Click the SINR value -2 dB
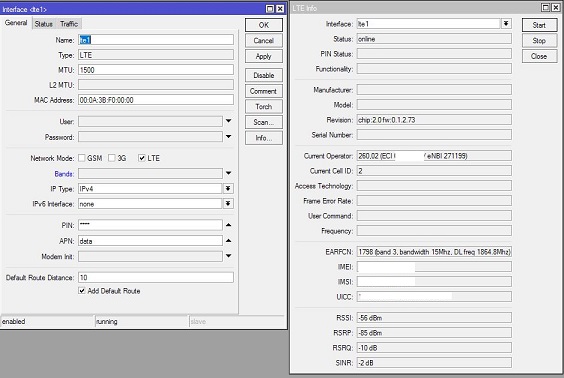564x378 pixels. pyautogui.click(x=434, y=363)
